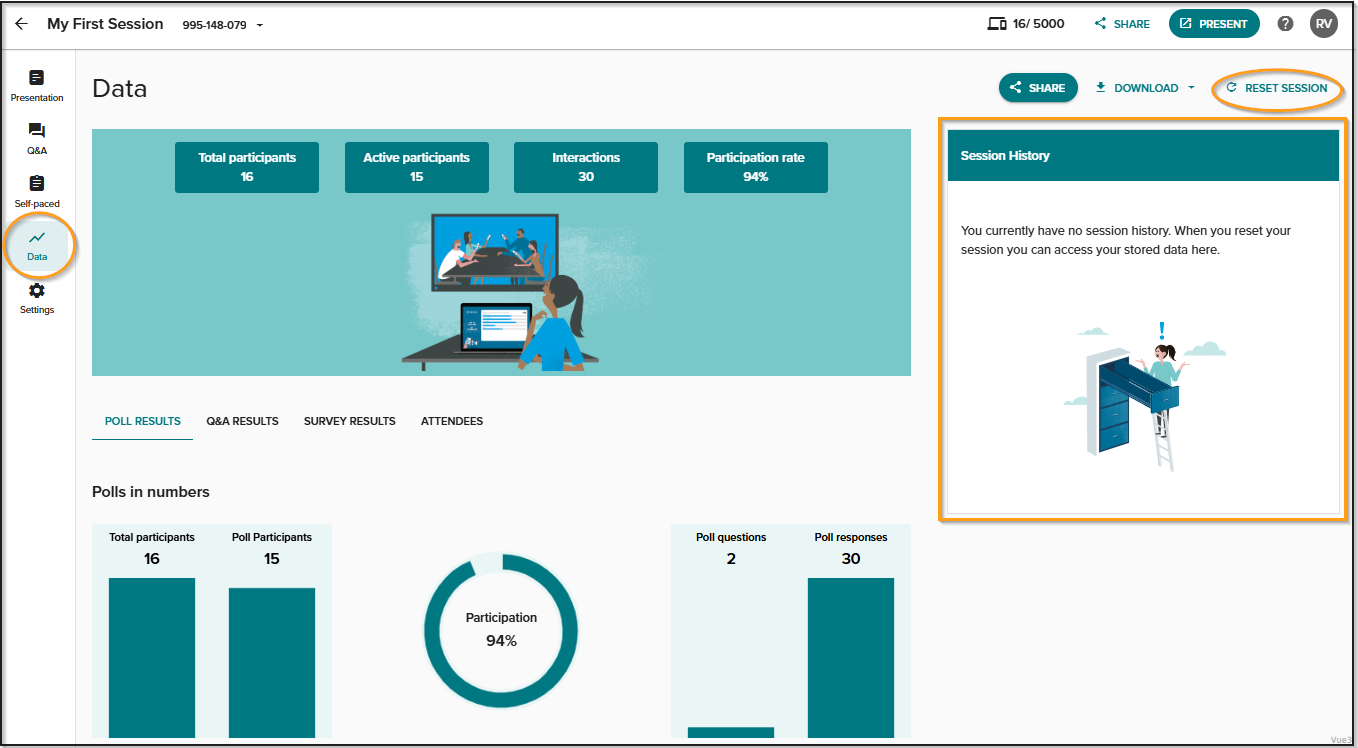Open the Q&A sidebar section
The height and width of the screenshot is (748, 1358).
[37, 139]
